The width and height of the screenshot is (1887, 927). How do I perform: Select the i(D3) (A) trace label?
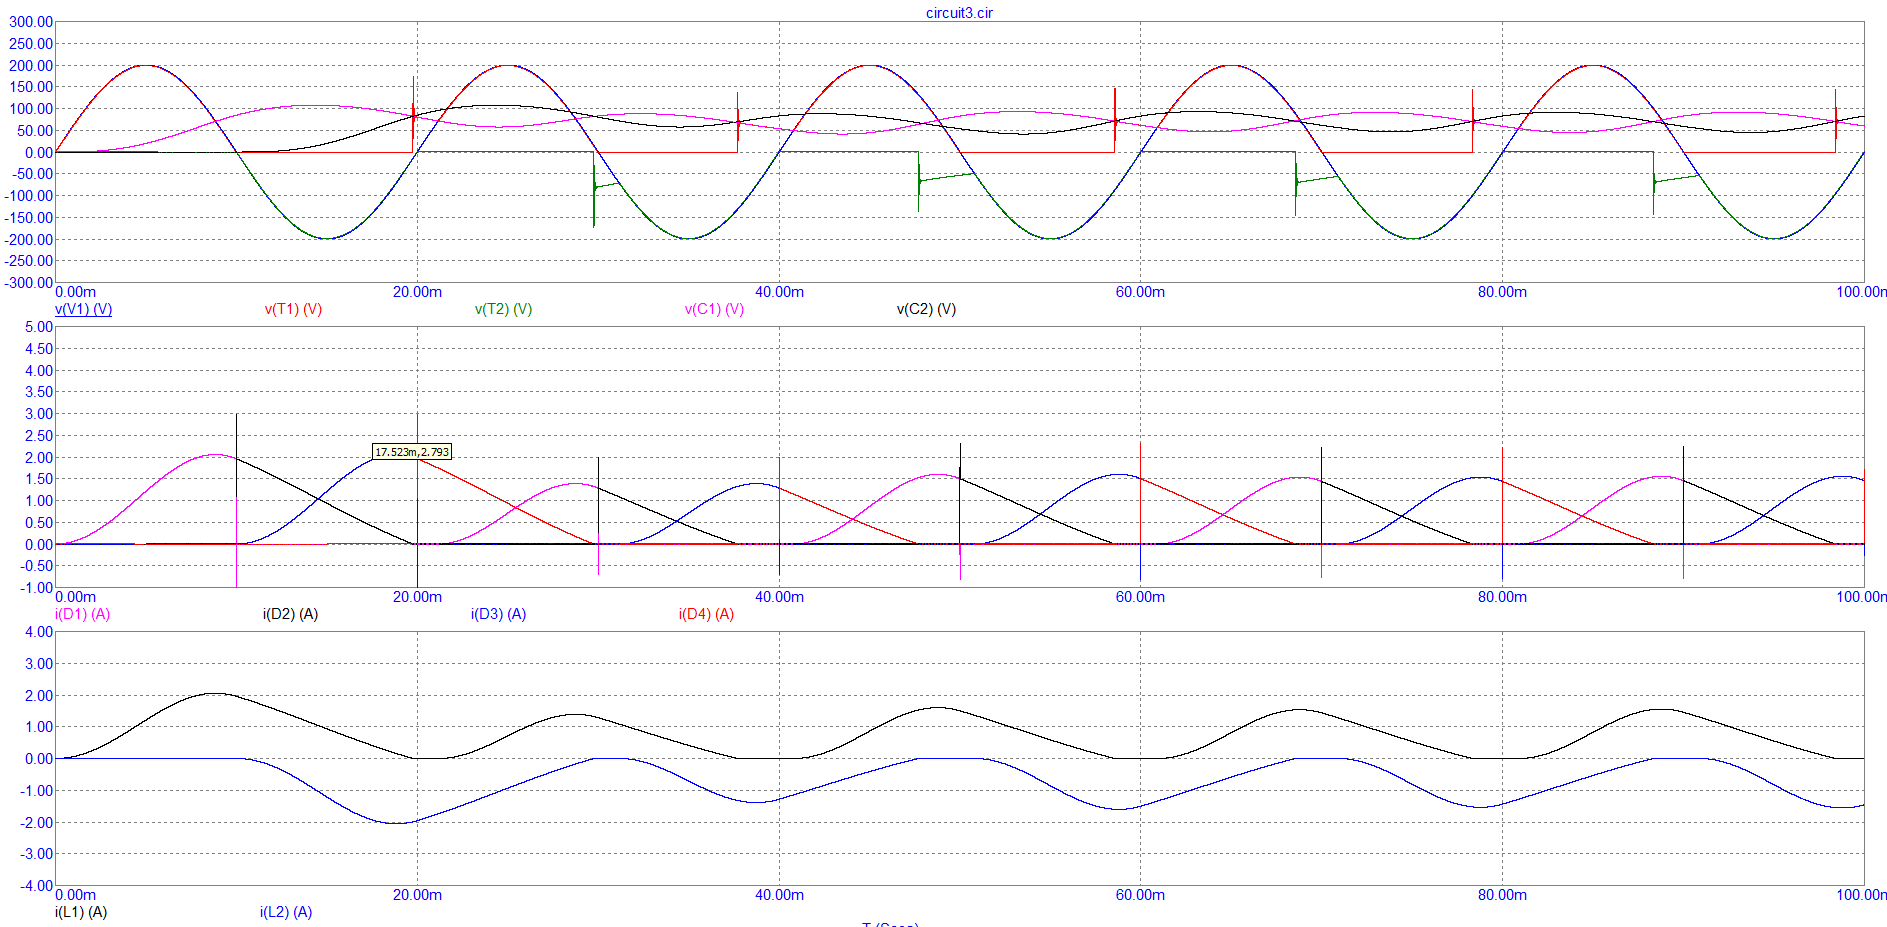coord(498,614)
